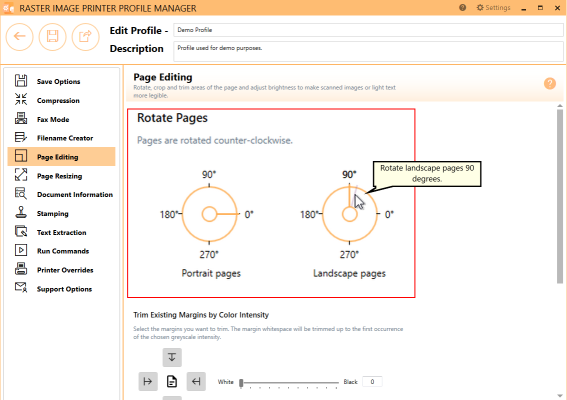567x400 pixels.
Task: Click the Text Extraction icon
Action: (x=21, y=231)
